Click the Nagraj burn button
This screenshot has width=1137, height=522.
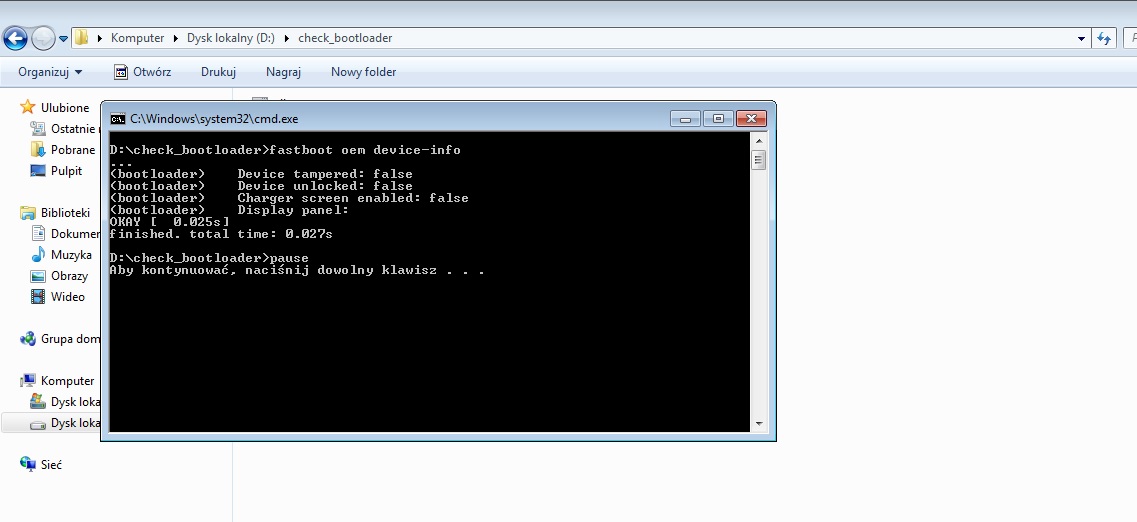(x=283, y=72)
